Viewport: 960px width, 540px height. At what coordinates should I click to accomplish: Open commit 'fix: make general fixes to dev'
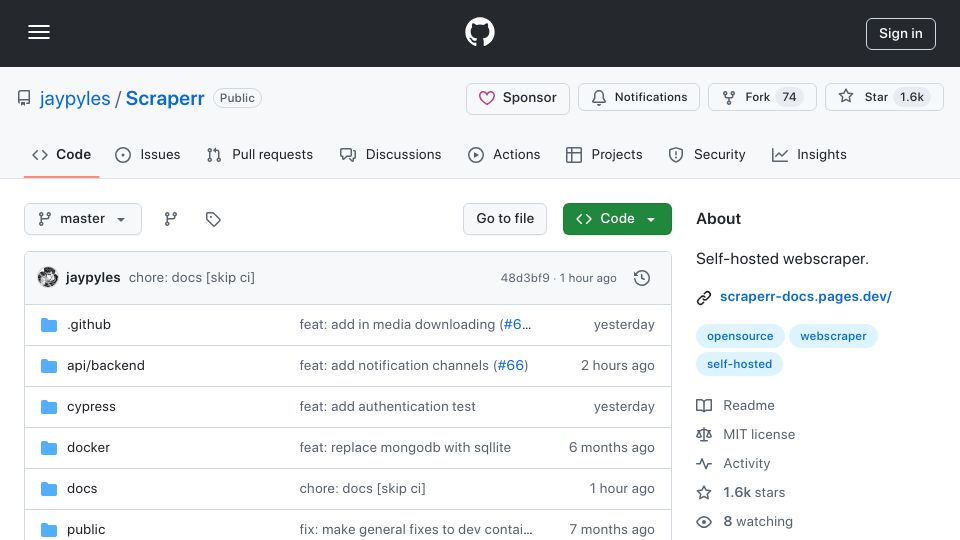pyautogui.click(x=416, y=530)
